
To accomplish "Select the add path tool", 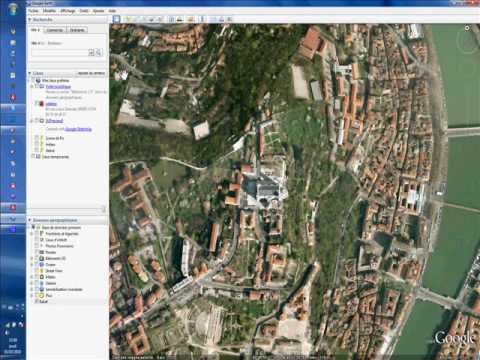I will (143, 19).
